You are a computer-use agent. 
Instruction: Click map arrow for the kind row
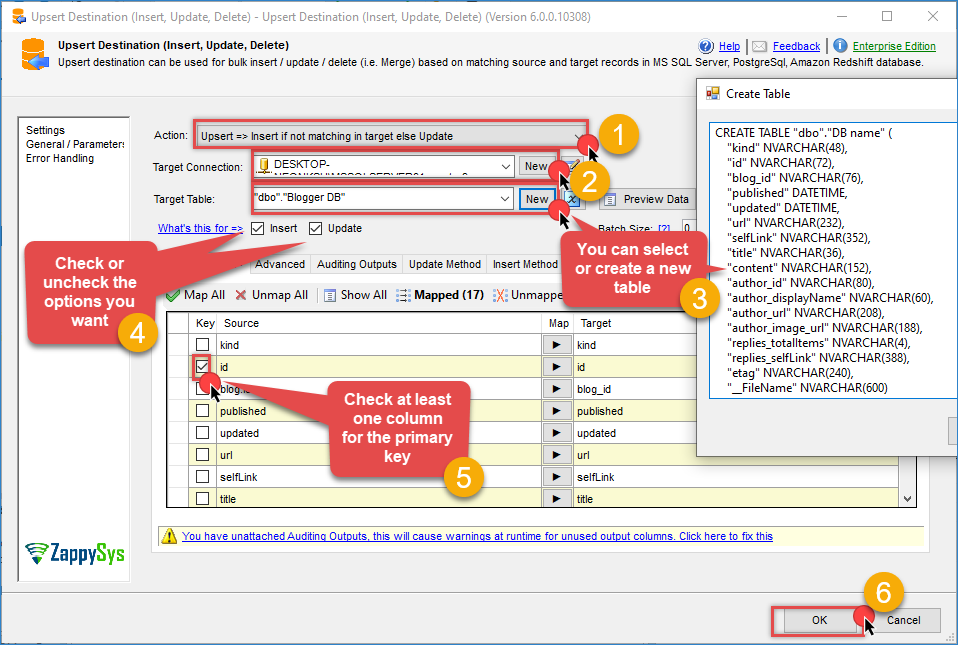click(x=555, y=345)
